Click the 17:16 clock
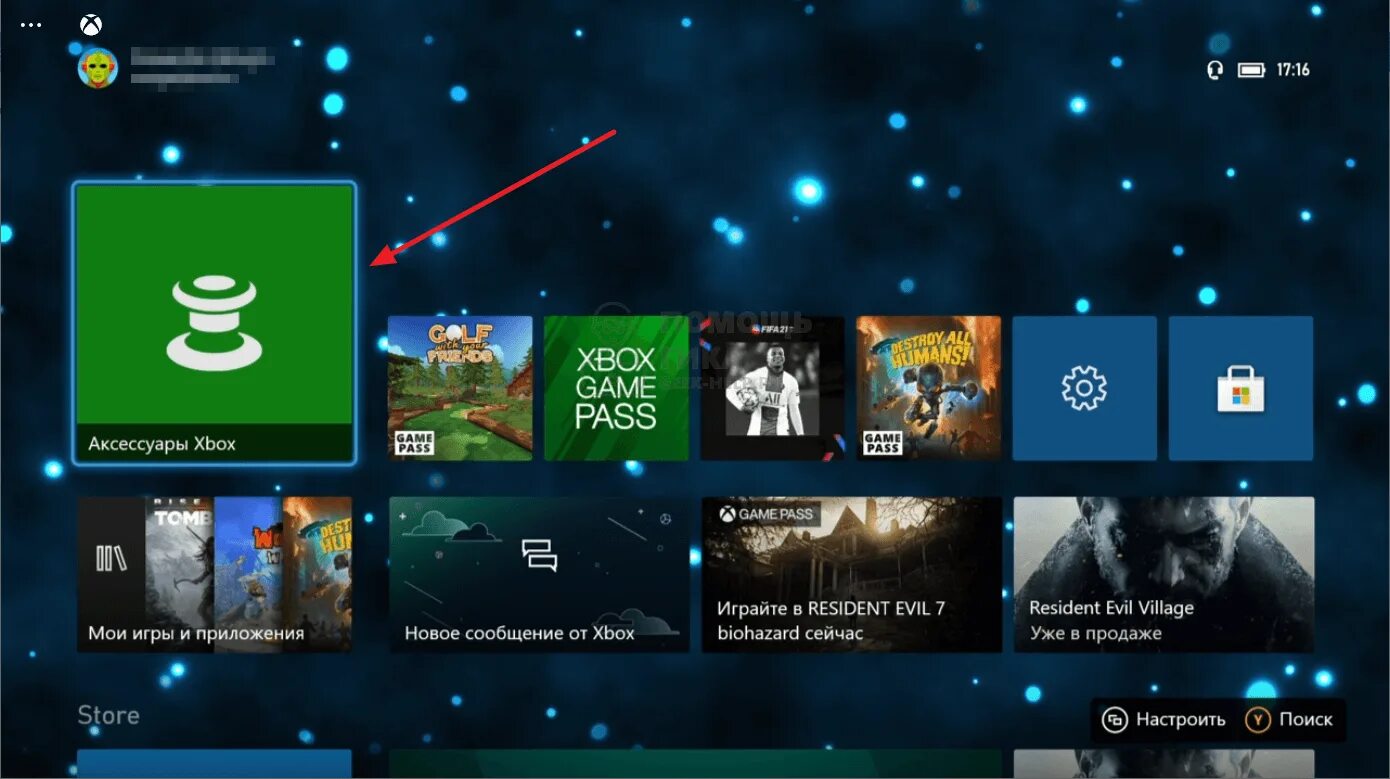Image resolution: width=1390 pixels, height=779 pixels. 1293,70
